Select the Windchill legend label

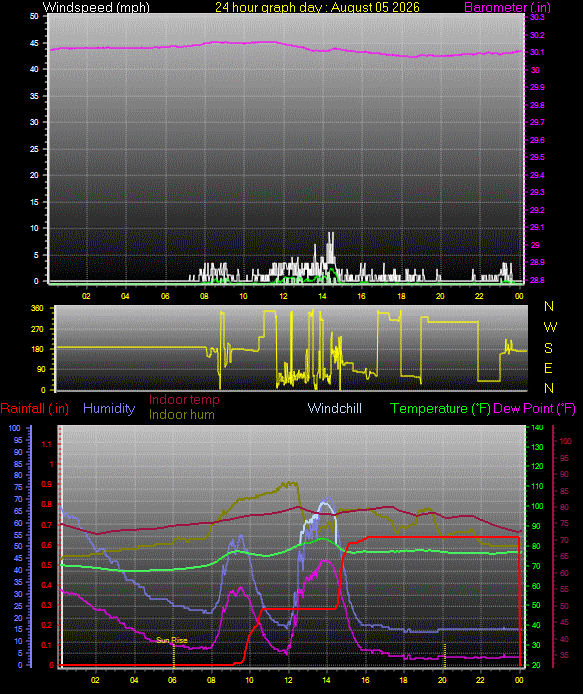pyautogui.click(x=335, y=409)
